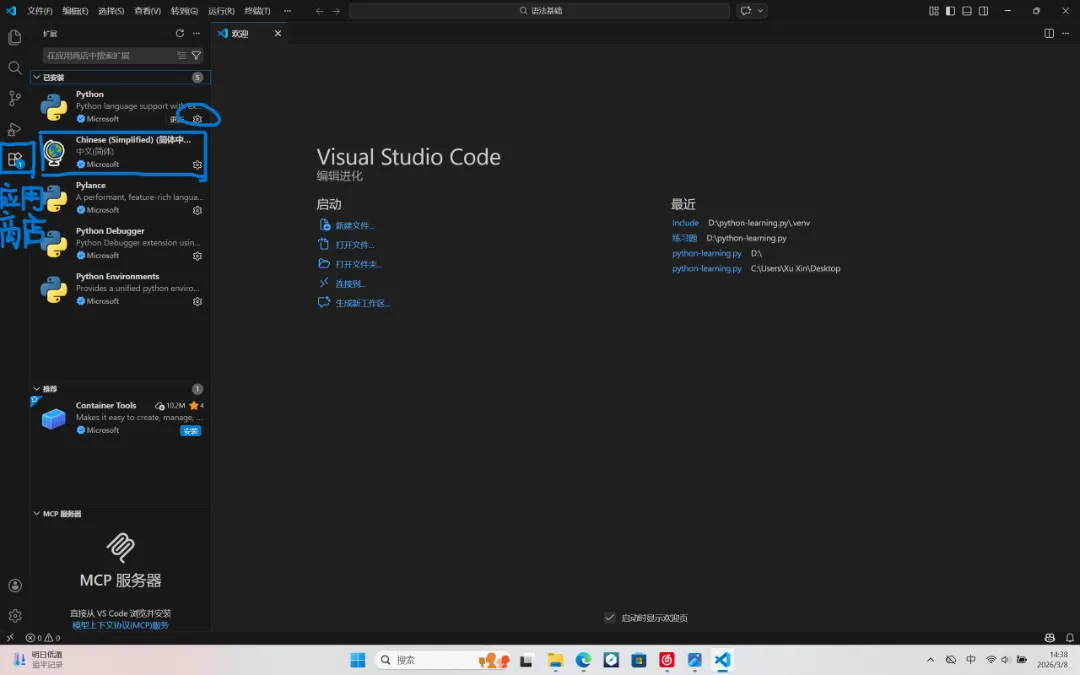The height and width of the screenshot is (675, 1080).
Task: Refresh the extensions list
Action: tap(180, 33)
